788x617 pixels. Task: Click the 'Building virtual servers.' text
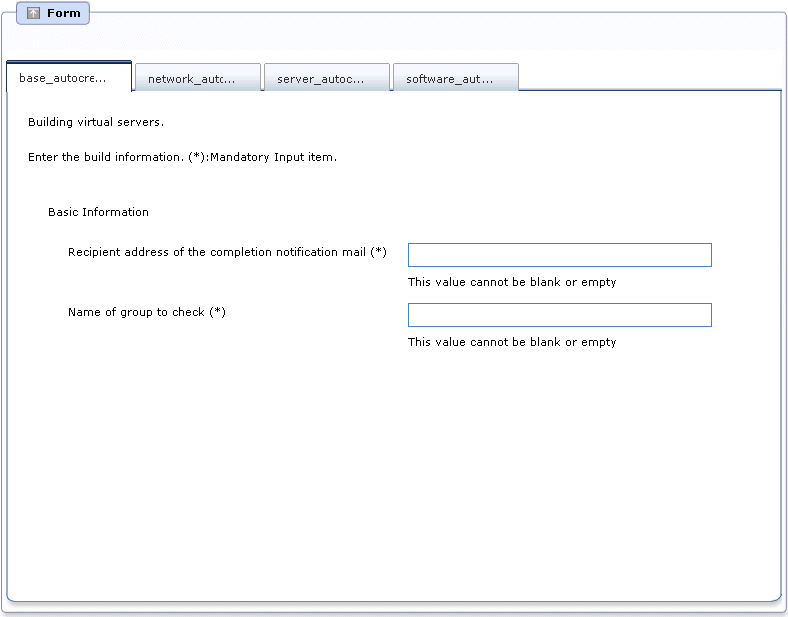point(96,122)
